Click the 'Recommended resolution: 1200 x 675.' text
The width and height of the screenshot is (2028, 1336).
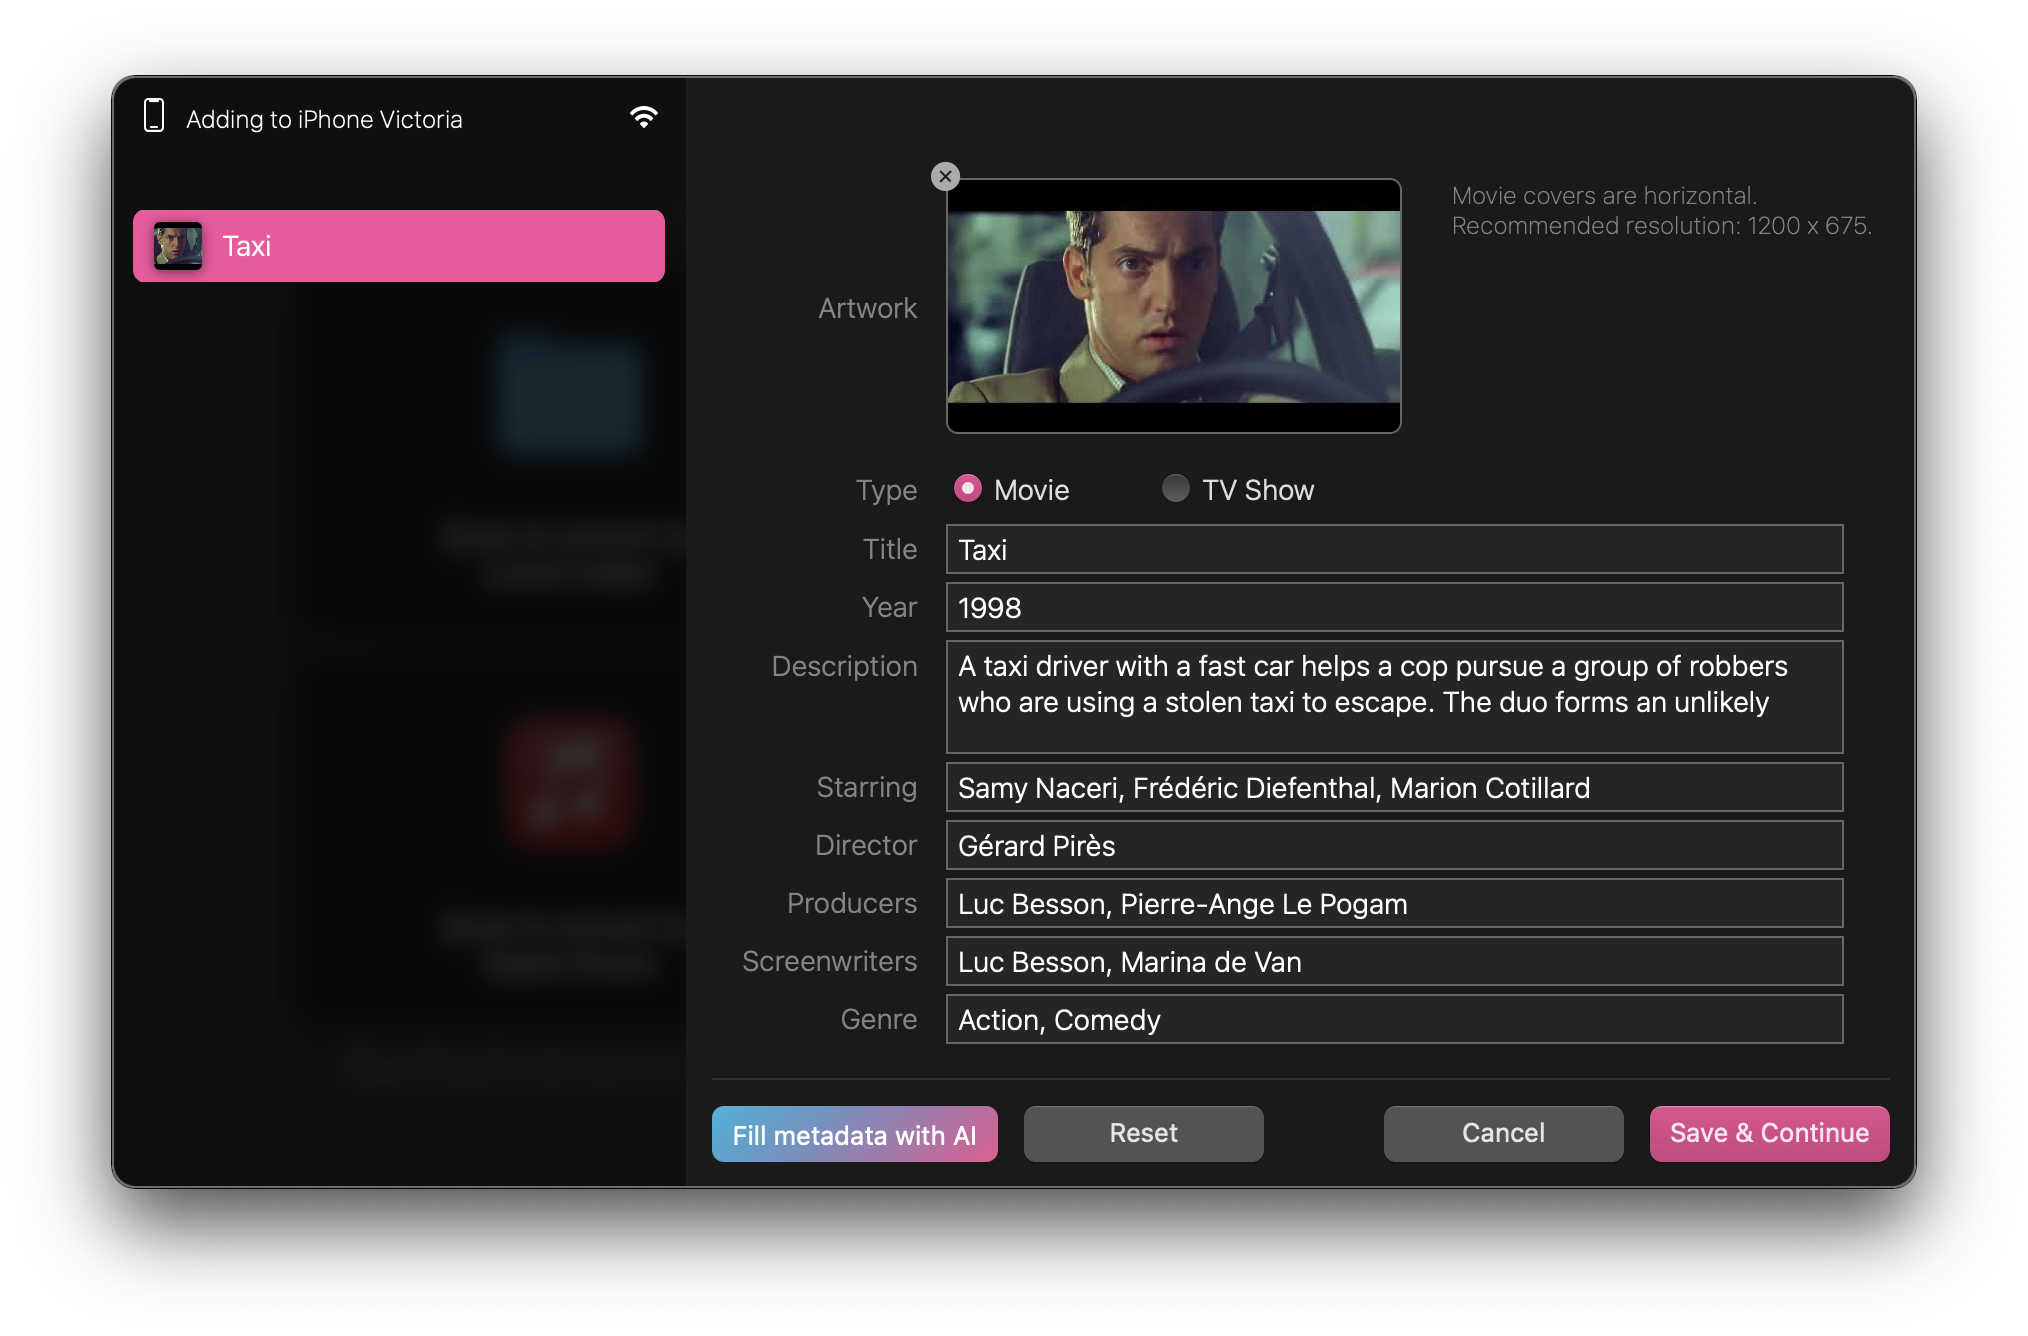tap(1661, 226)
